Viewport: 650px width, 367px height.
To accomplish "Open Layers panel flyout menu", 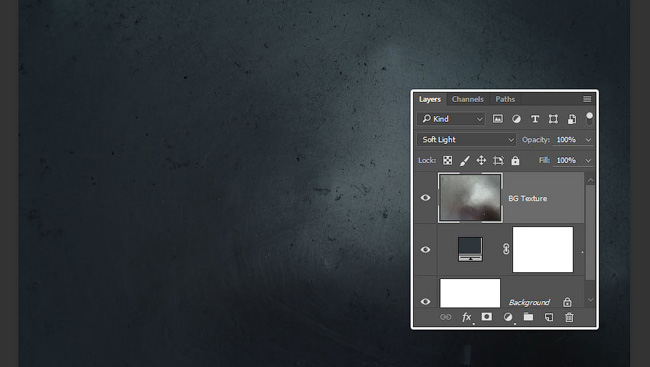I will (x=587, y=99).
